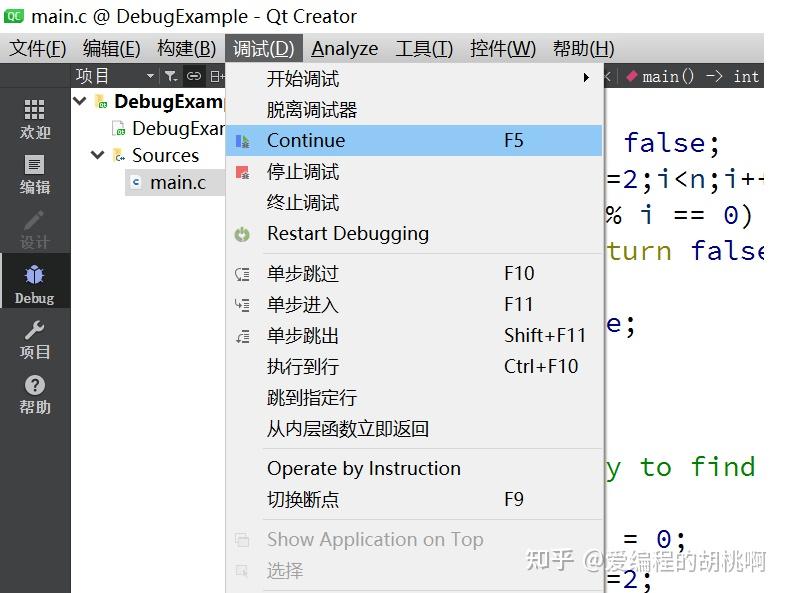Select Restart Debugging entry
The width and height of the screenshot is (786, 593).
click(x=414, y=234)
